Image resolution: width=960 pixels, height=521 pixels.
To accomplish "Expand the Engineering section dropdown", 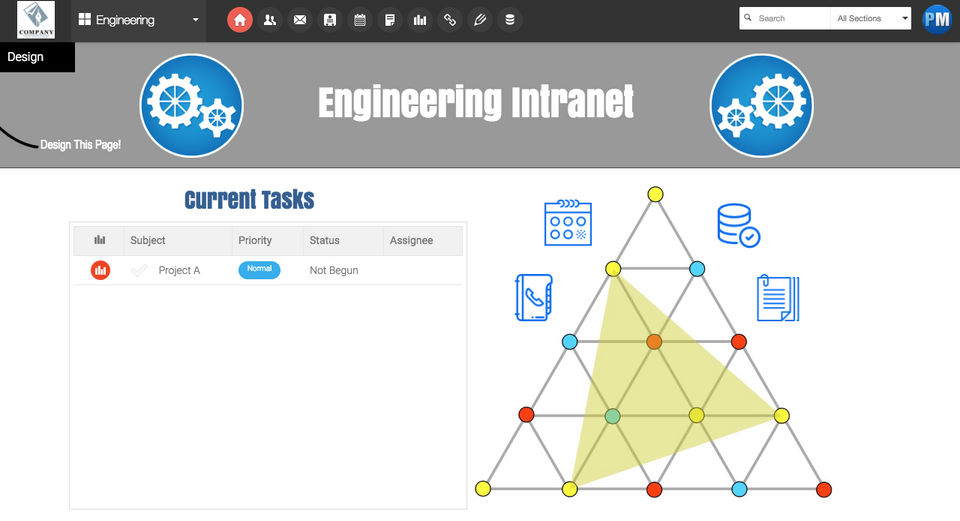I will [x=195, y=20].
